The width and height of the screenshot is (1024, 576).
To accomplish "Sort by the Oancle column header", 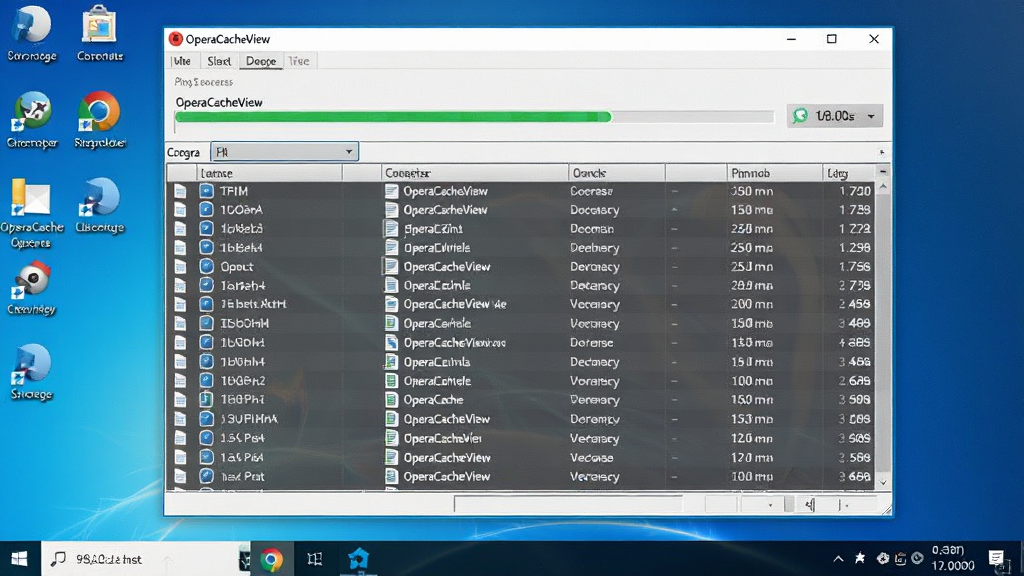I will point(616,173).
